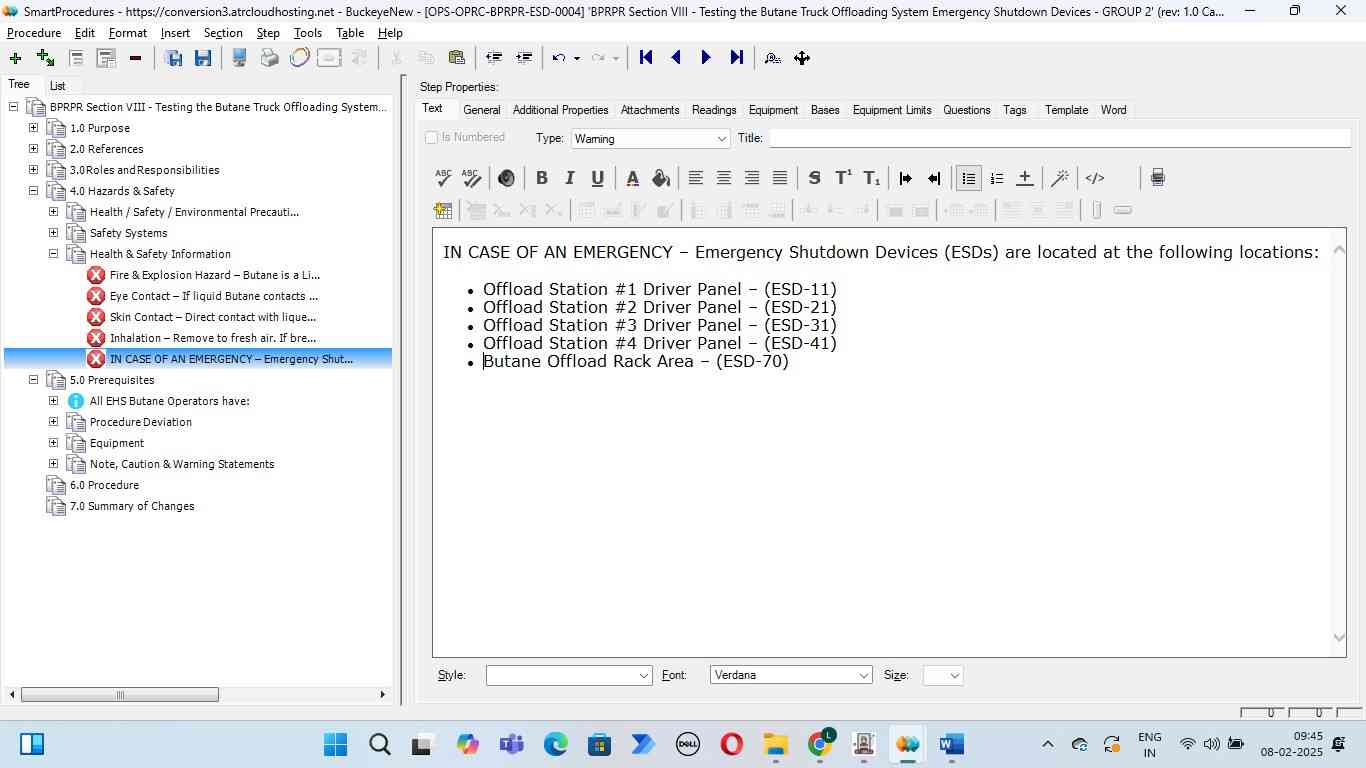Open the Format menu

point(128,33)
